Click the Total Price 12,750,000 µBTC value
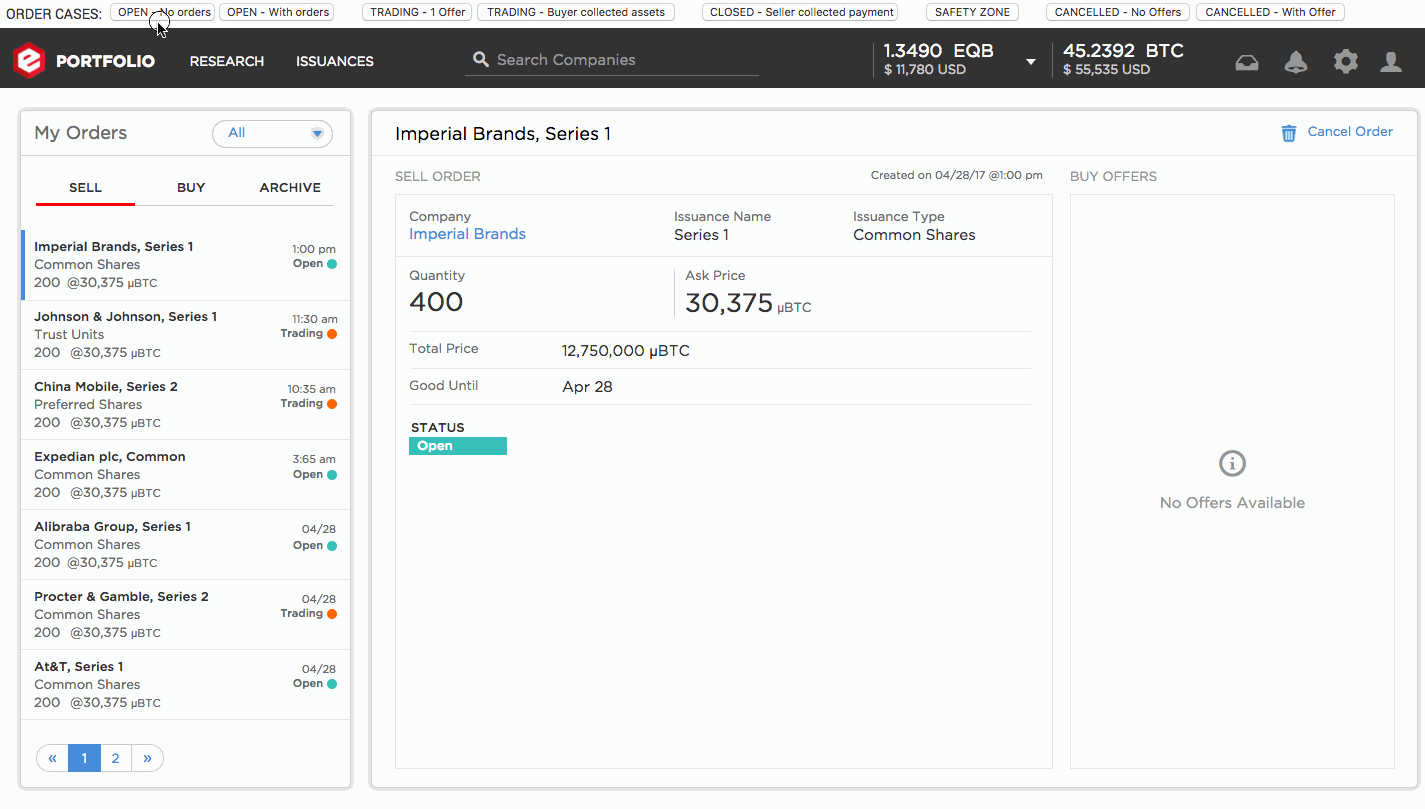Screen dimensions: 1425x809 point(626,351)
